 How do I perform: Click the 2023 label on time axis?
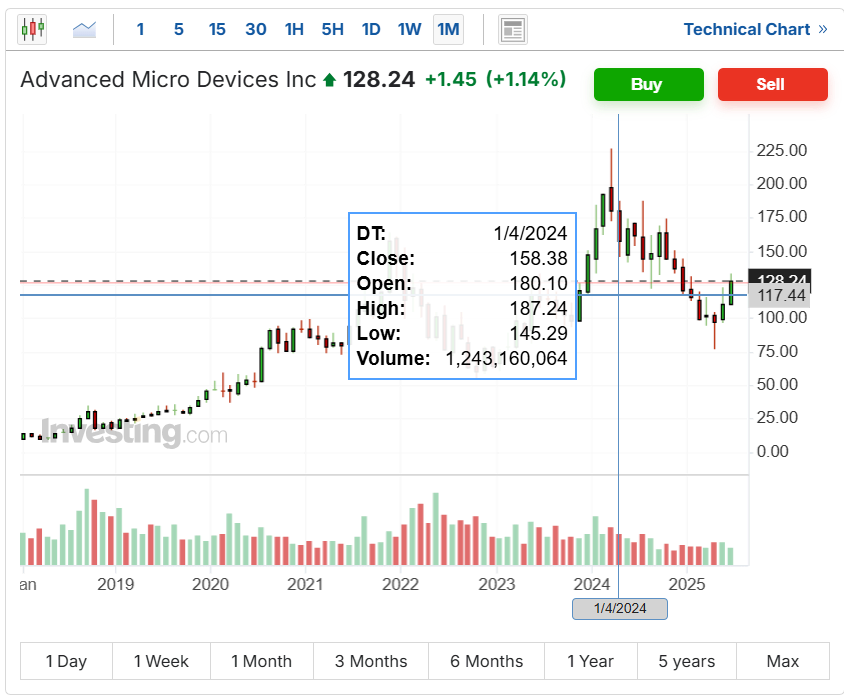point(497,584)
